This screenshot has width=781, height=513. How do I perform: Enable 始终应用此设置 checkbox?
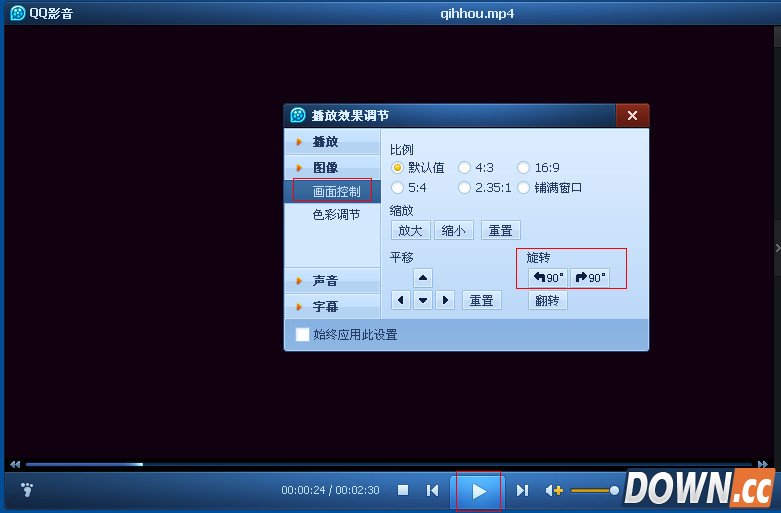(302, 335)
